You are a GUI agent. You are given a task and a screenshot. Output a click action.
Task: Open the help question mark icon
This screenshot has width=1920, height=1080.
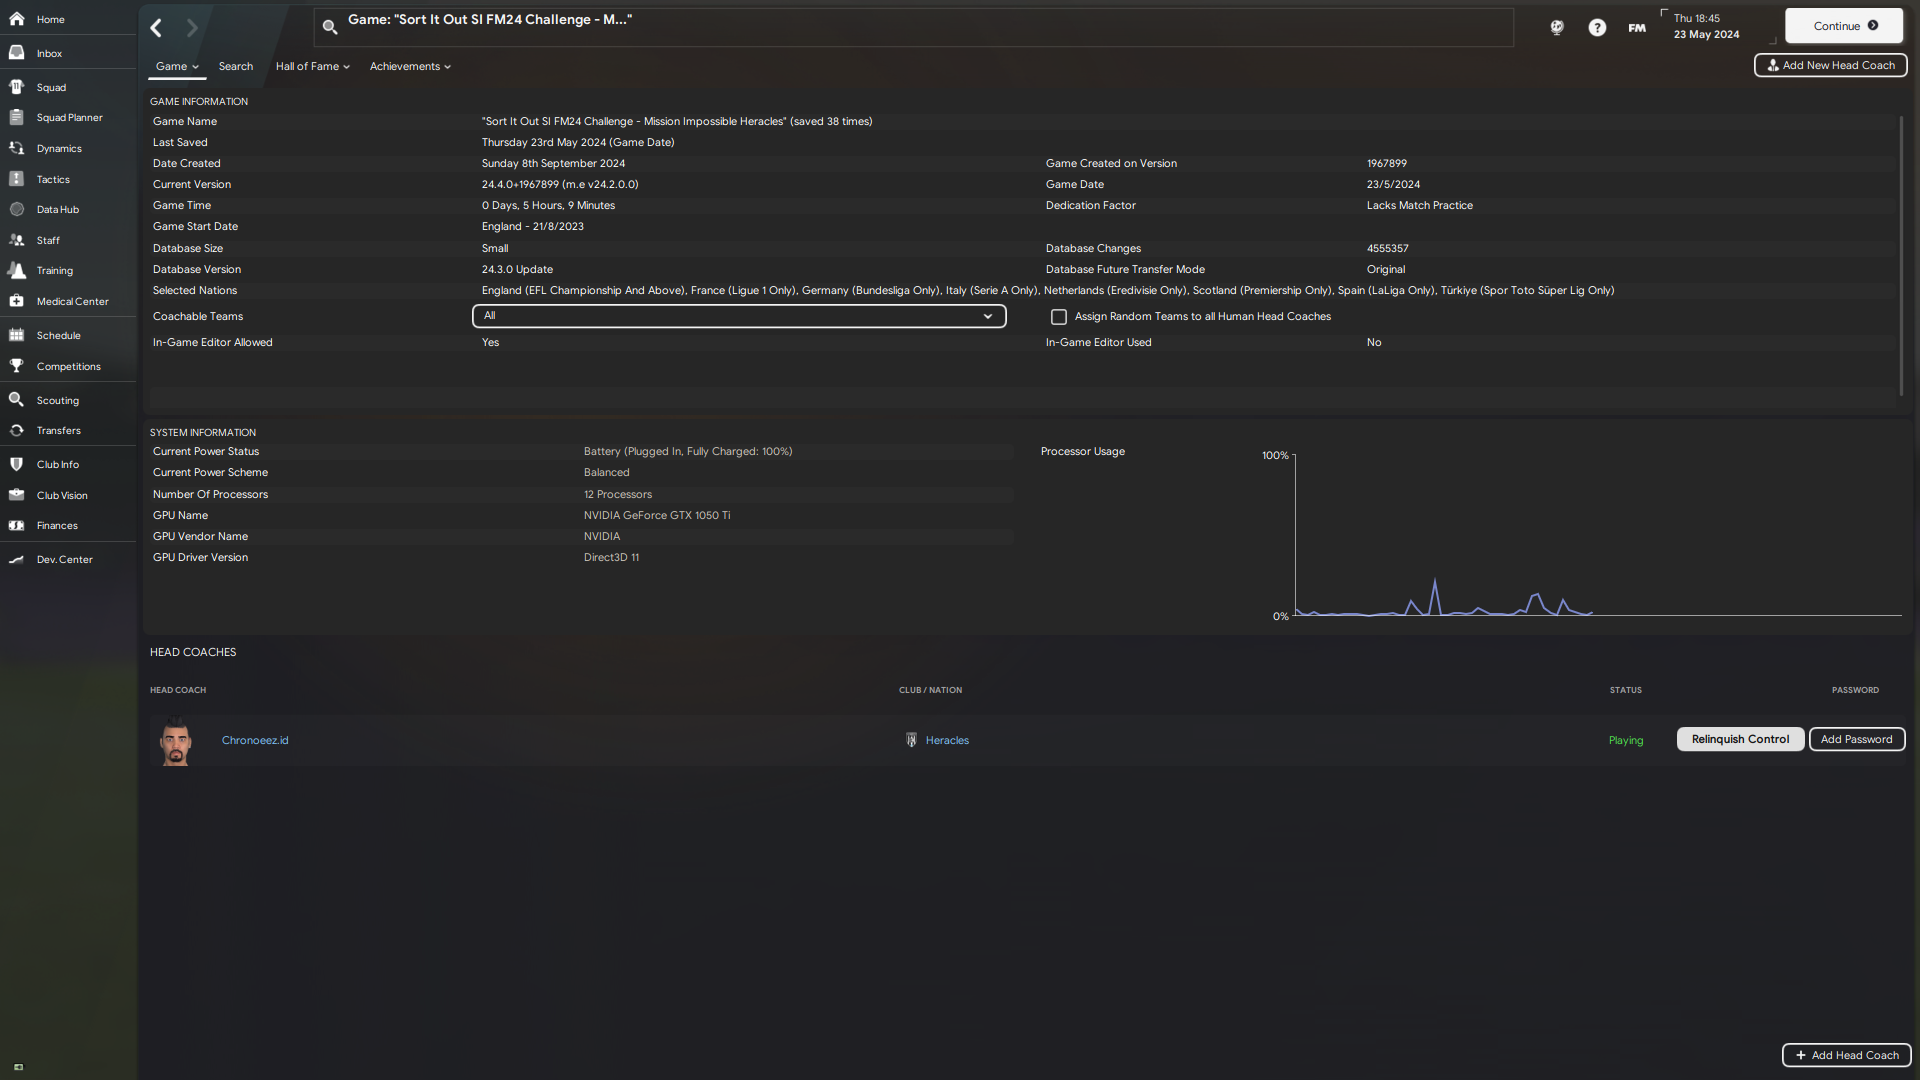[x=1597, y=27]
